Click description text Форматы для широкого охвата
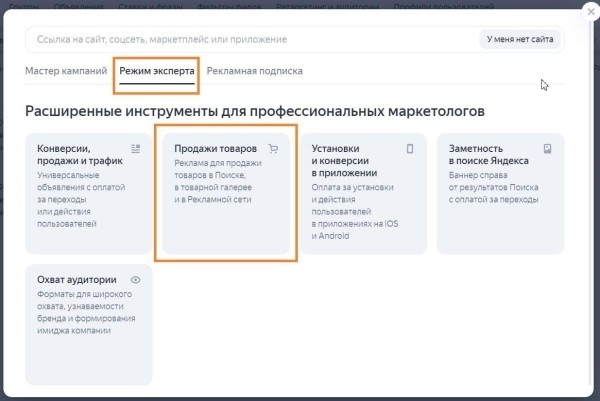600x401 pixels. pyautogui.click(x=86, y=312)
